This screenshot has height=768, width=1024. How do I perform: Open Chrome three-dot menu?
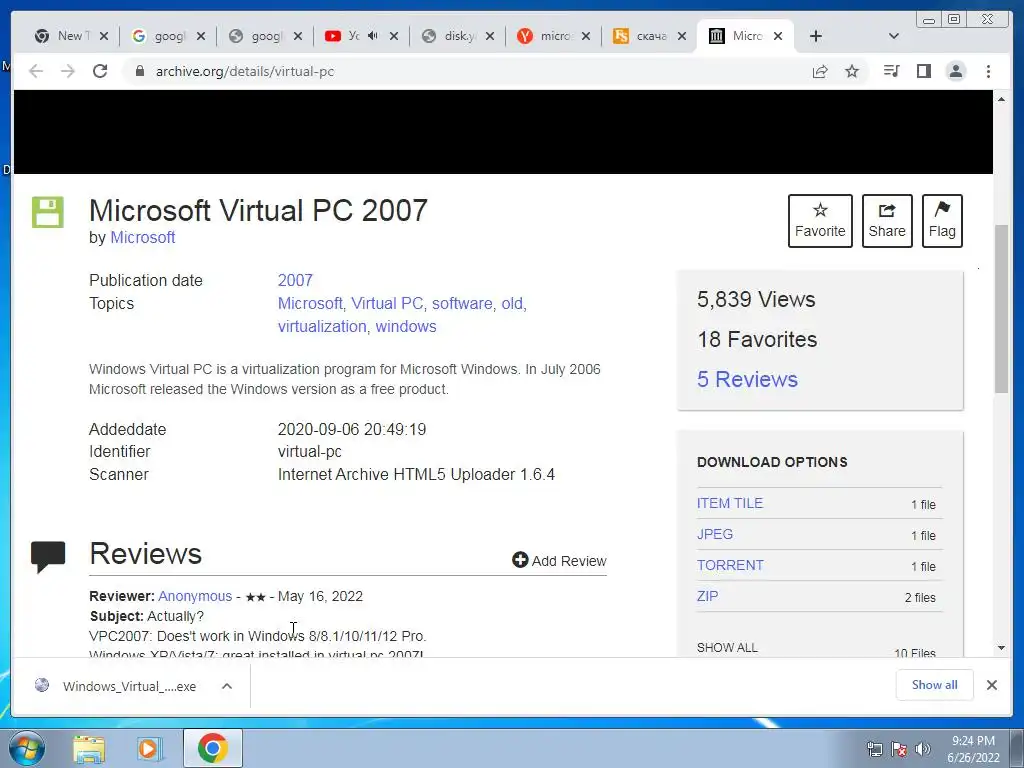click(x=988, y=71)
